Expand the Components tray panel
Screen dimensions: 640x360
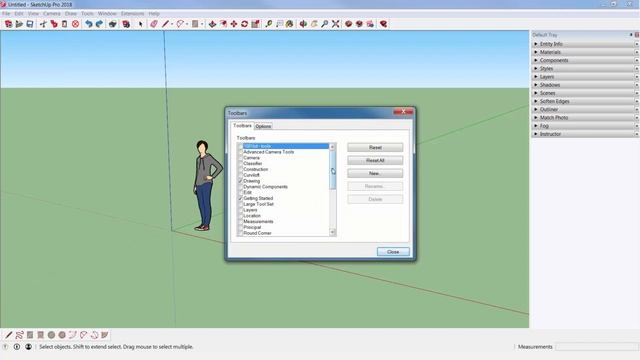585,60
